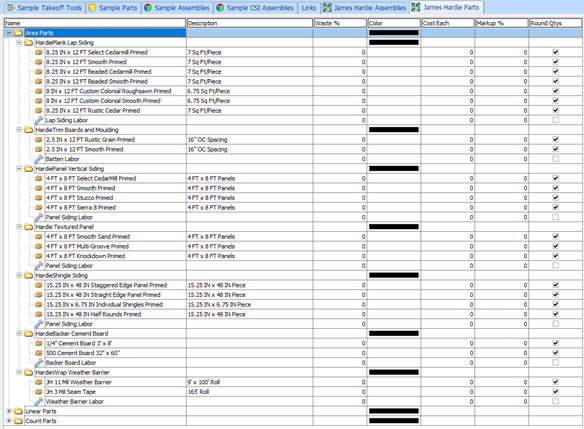Image resolution: width=584 pixels, height=429 pixels.
Task: Toggle Round Qtys for 8 IN Custom Colonial Roughsawn
Action: 555,91
